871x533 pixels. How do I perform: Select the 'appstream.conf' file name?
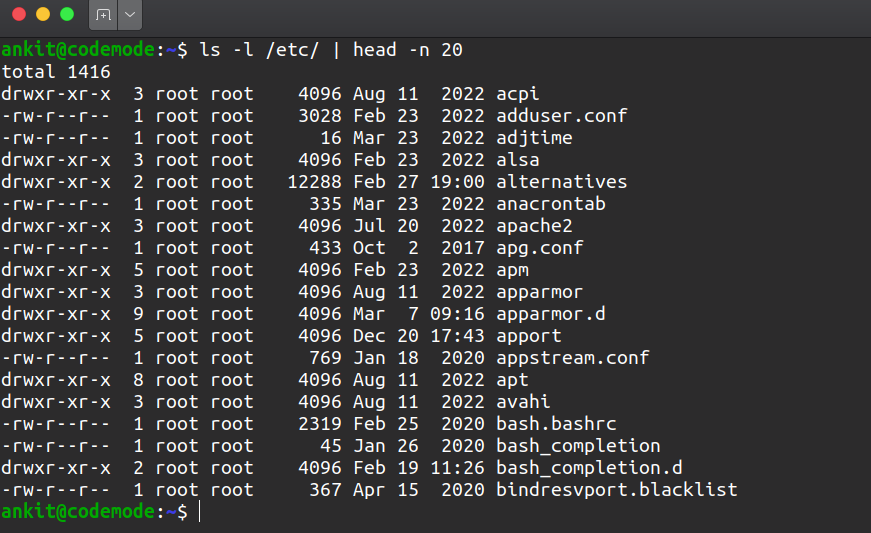572,358
